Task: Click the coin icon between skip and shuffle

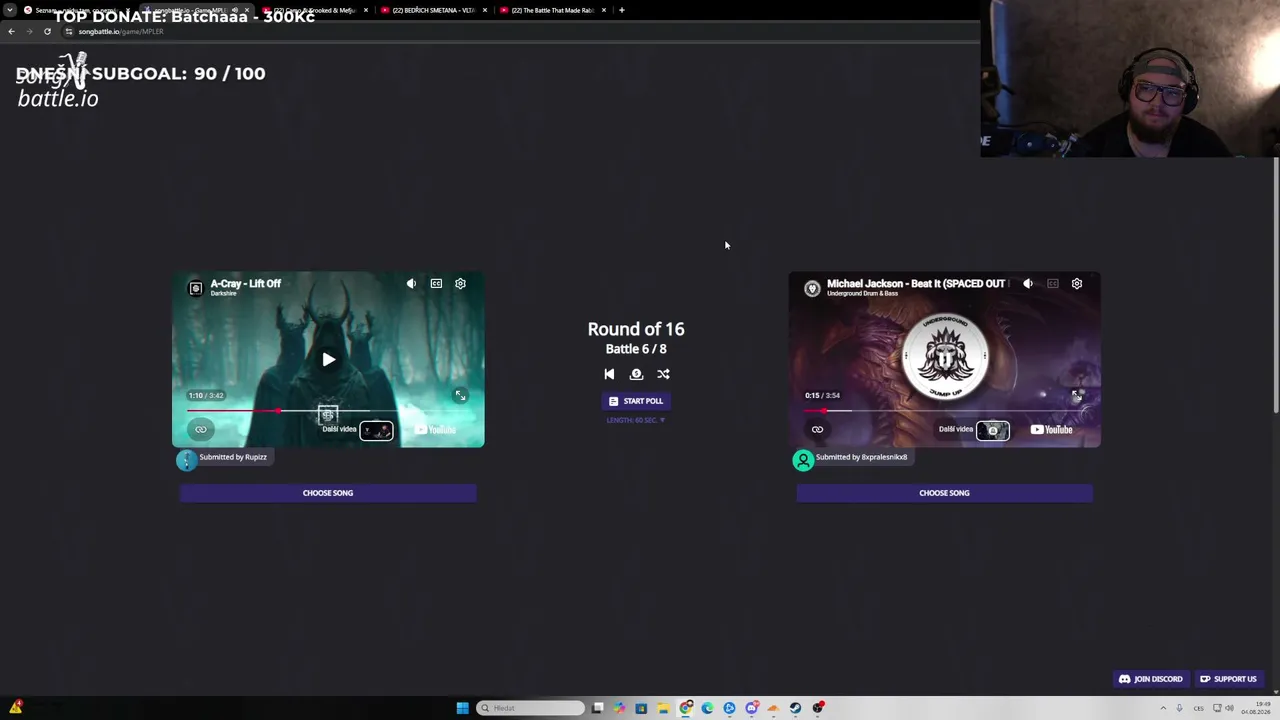Action: point(636,374)
